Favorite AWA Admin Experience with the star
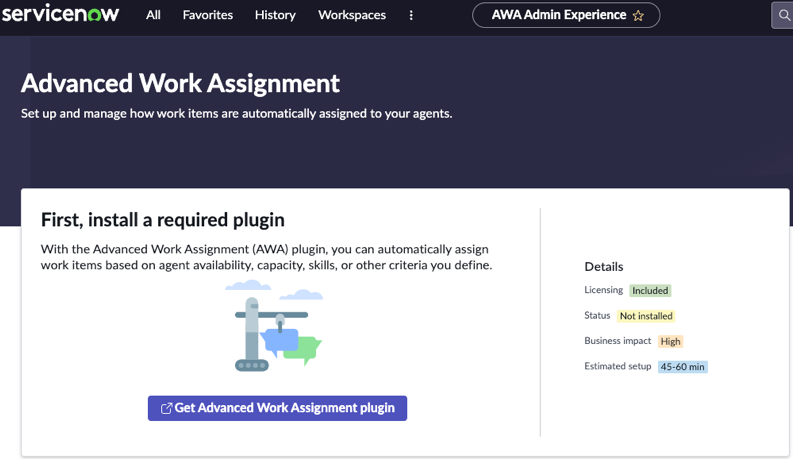Viewport: 793px width, 459px height. click(638, 16)
